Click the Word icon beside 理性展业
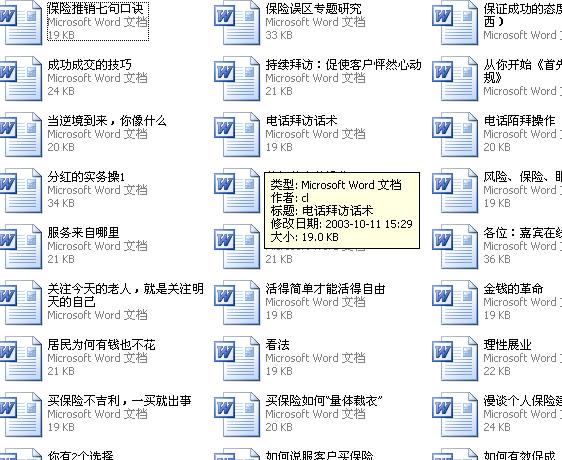The width and height of the screenshot is (562, 460). tap(455, 359)
